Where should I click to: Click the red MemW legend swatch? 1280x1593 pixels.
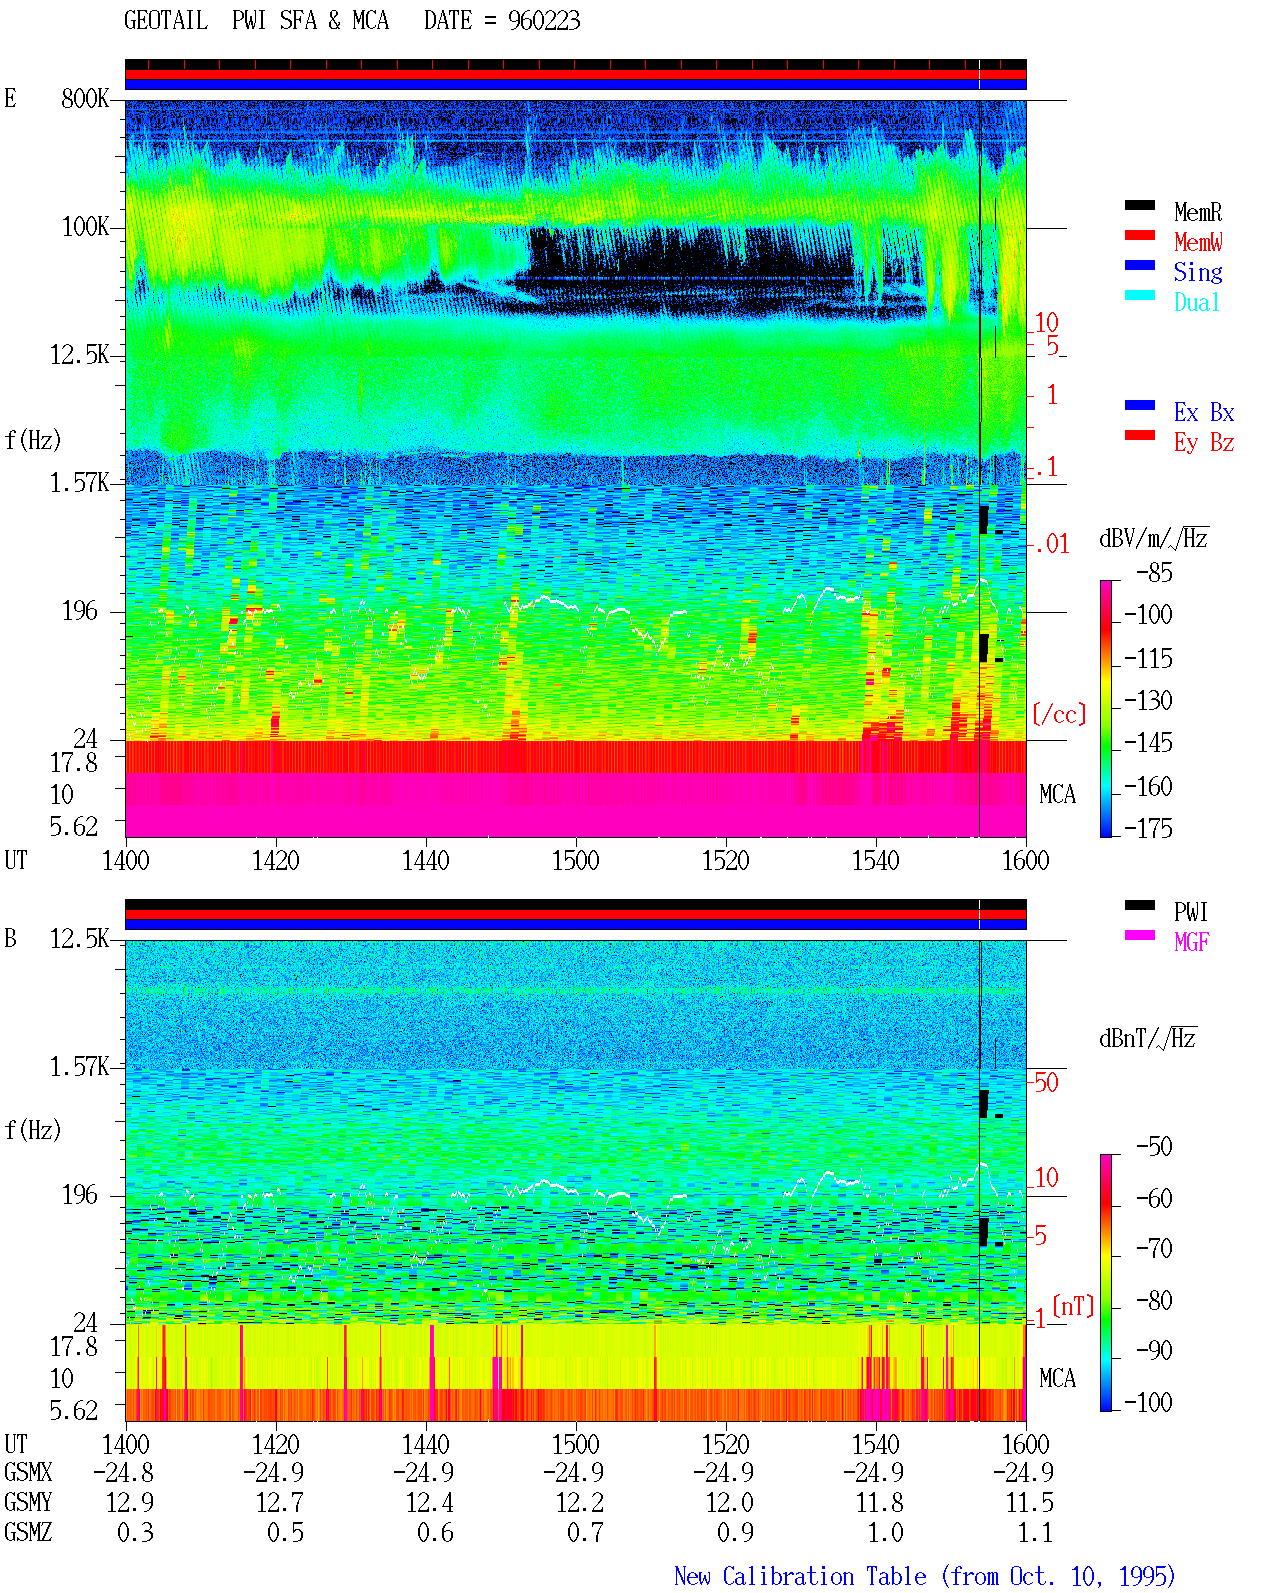point(1140,236)
